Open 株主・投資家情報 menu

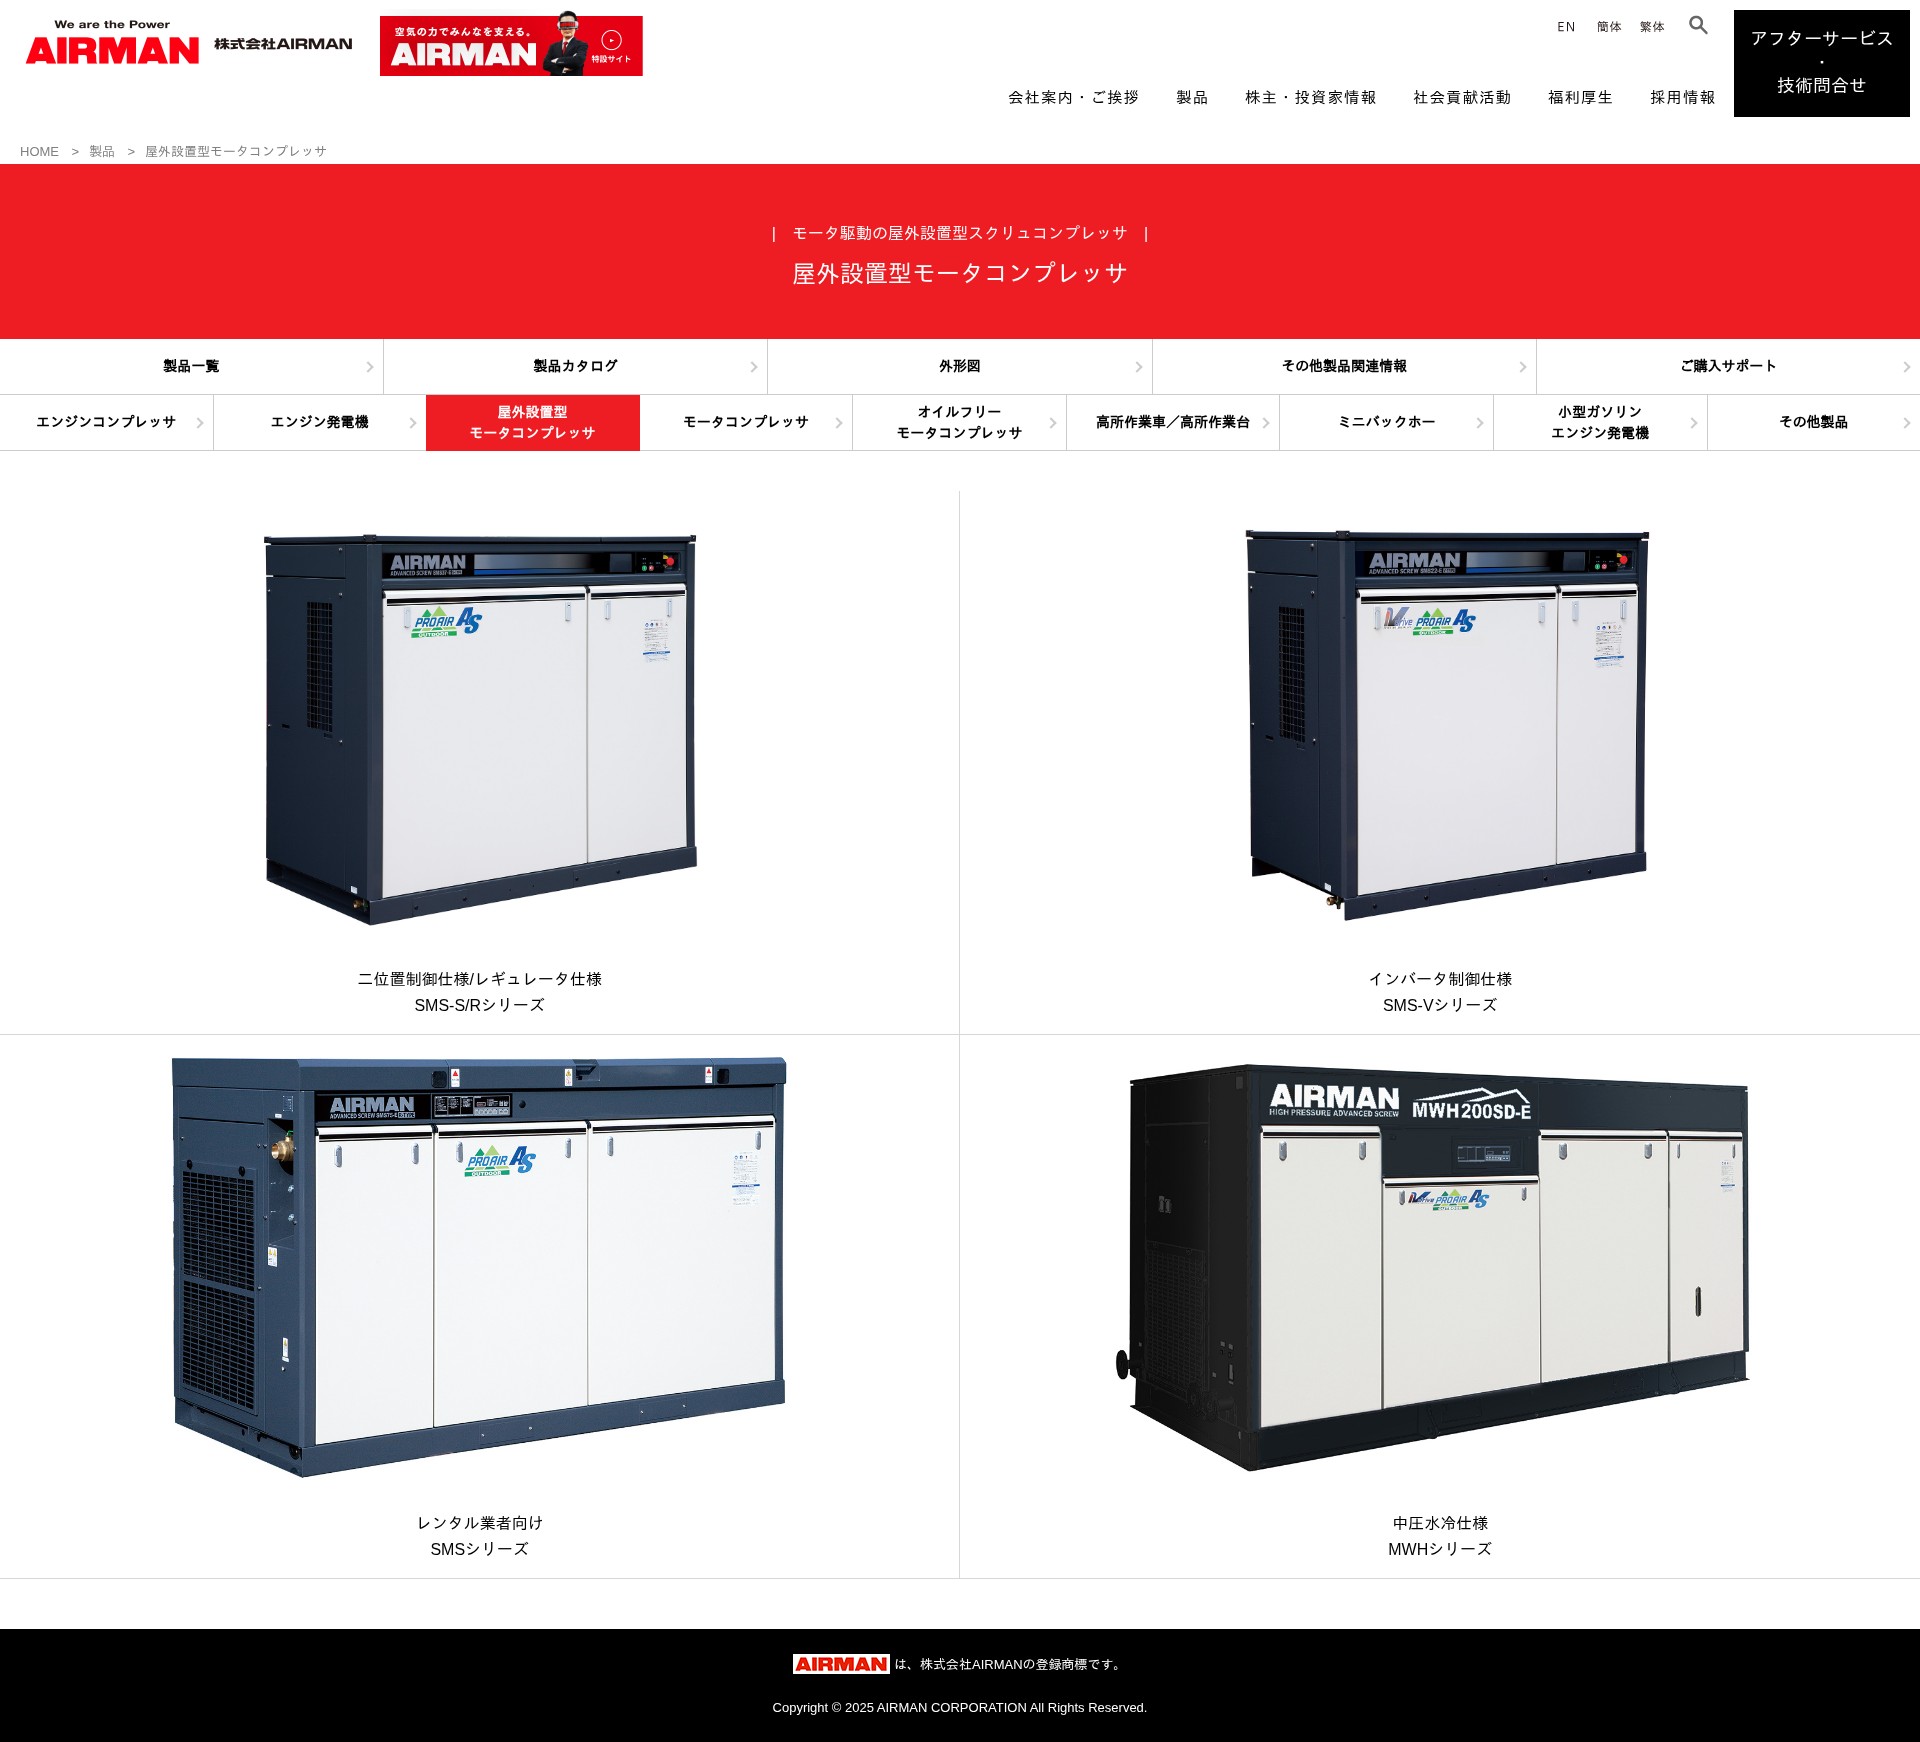[1310, 97]
